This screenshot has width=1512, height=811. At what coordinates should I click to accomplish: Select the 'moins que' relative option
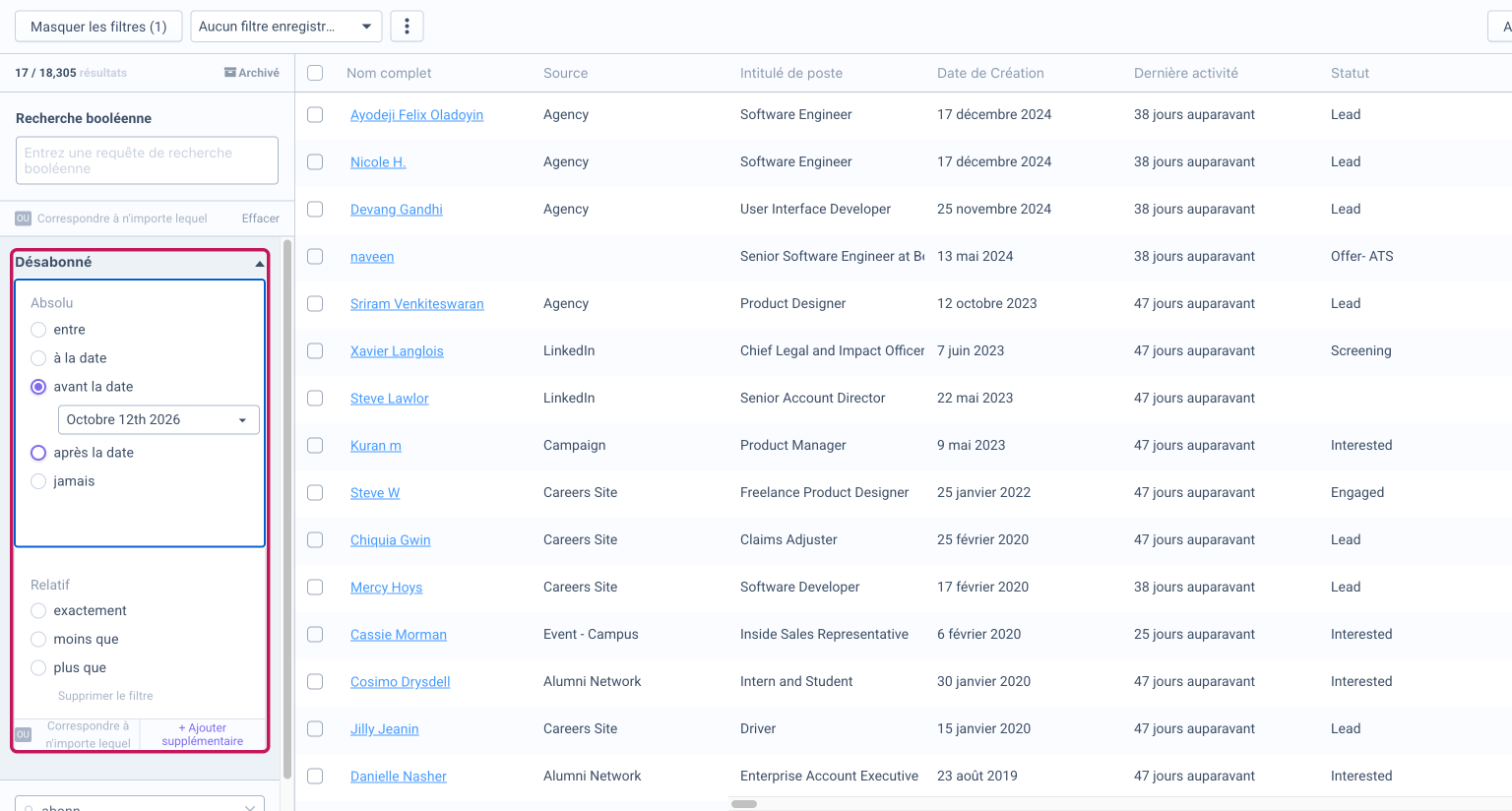tap(38, 639)
